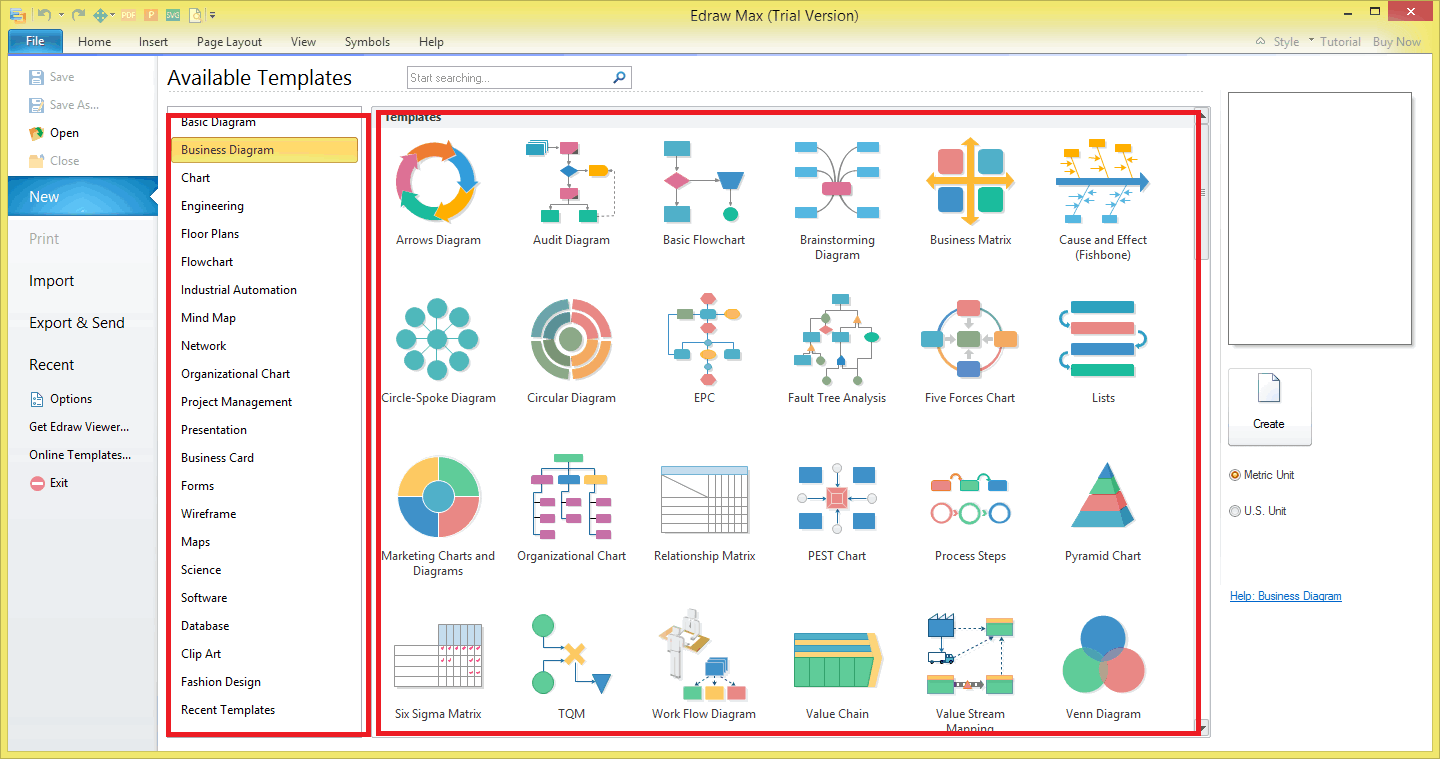Open the Customize Quick Access Toolbar dropdown

213,15
